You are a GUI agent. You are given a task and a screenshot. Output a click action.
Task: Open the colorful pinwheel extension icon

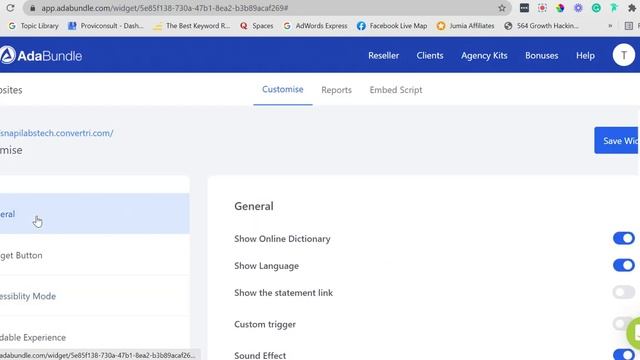[x=560, y=8]
